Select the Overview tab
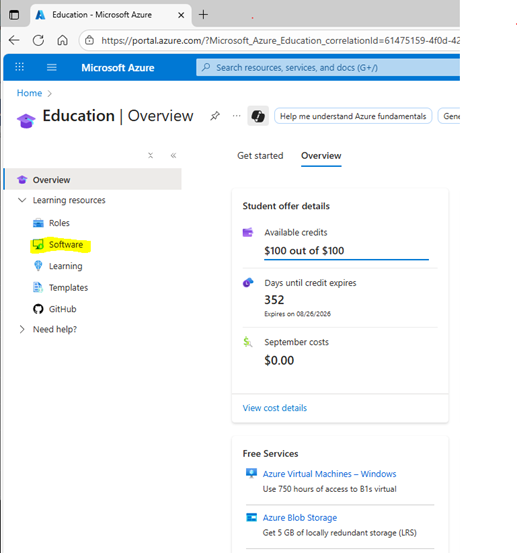Image resolution: width=517 pixels, height=553 pixels. (x=321, y=156)
